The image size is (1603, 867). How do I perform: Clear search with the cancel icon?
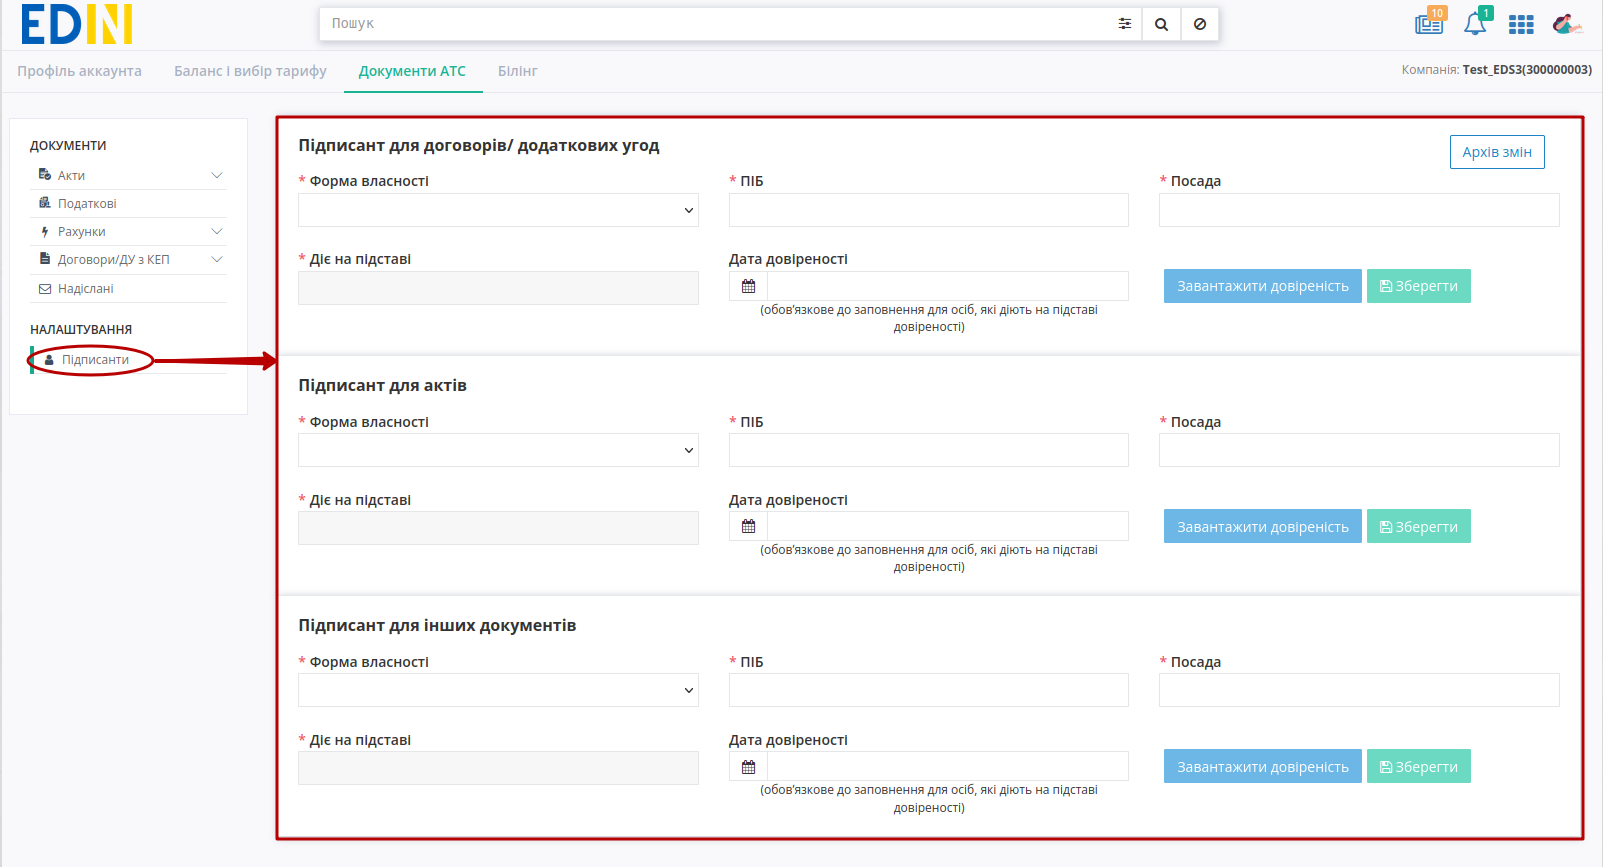click(1200, 24)
